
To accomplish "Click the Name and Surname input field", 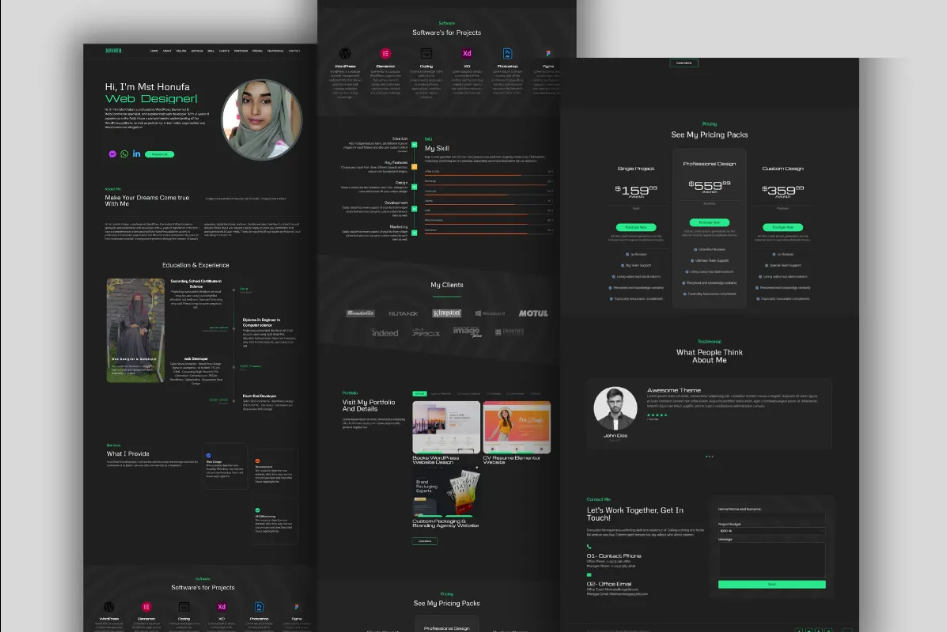I will coord(771,515).
